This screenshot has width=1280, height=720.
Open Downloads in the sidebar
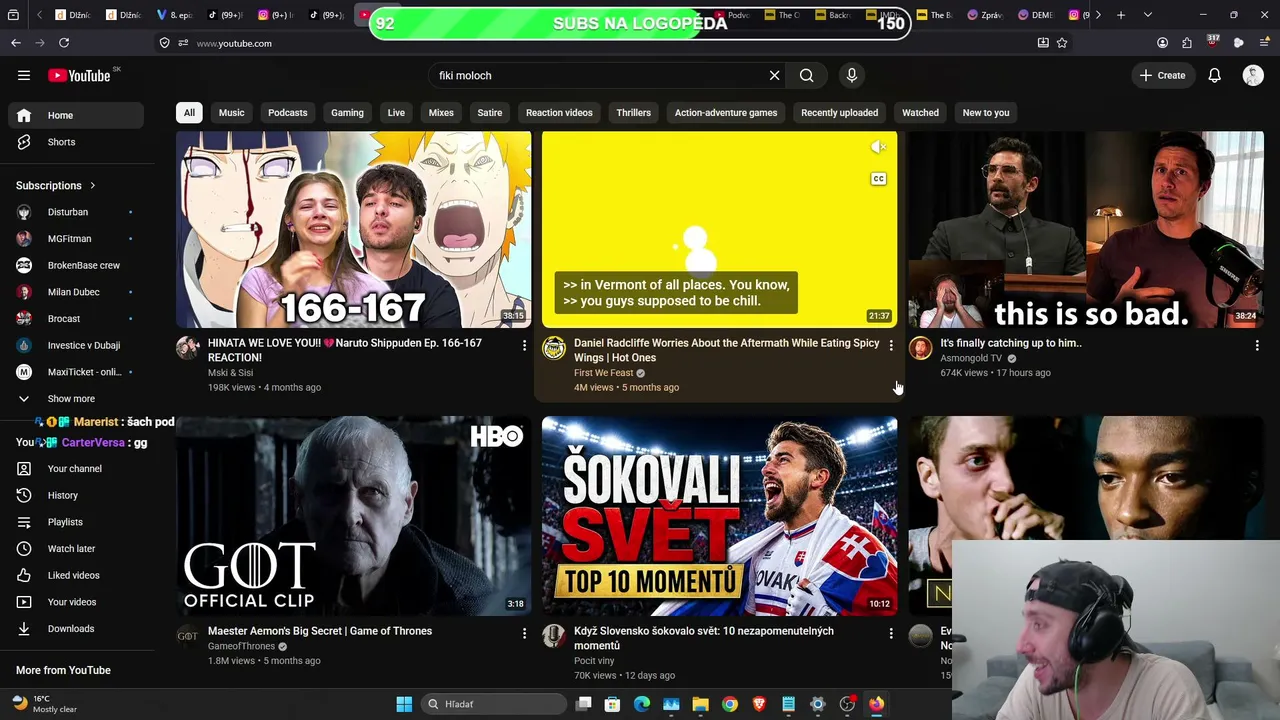(x=76, y=629)
